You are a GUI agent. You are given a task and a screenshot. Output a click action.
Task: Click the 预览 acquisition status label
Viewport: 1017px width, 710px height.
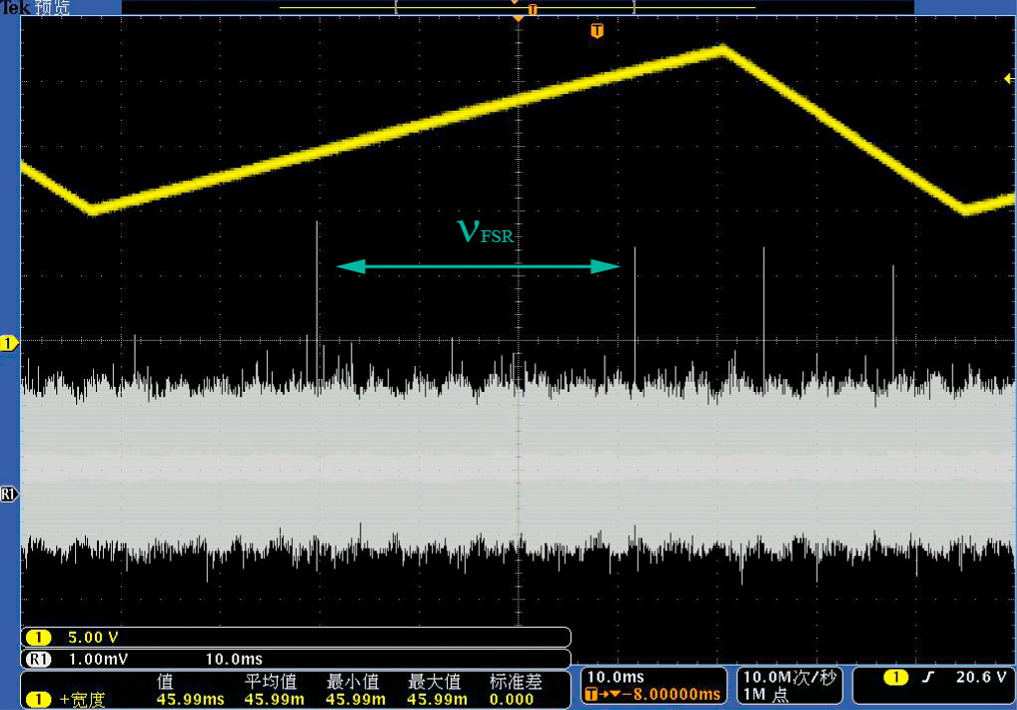[x=51, y=7]
